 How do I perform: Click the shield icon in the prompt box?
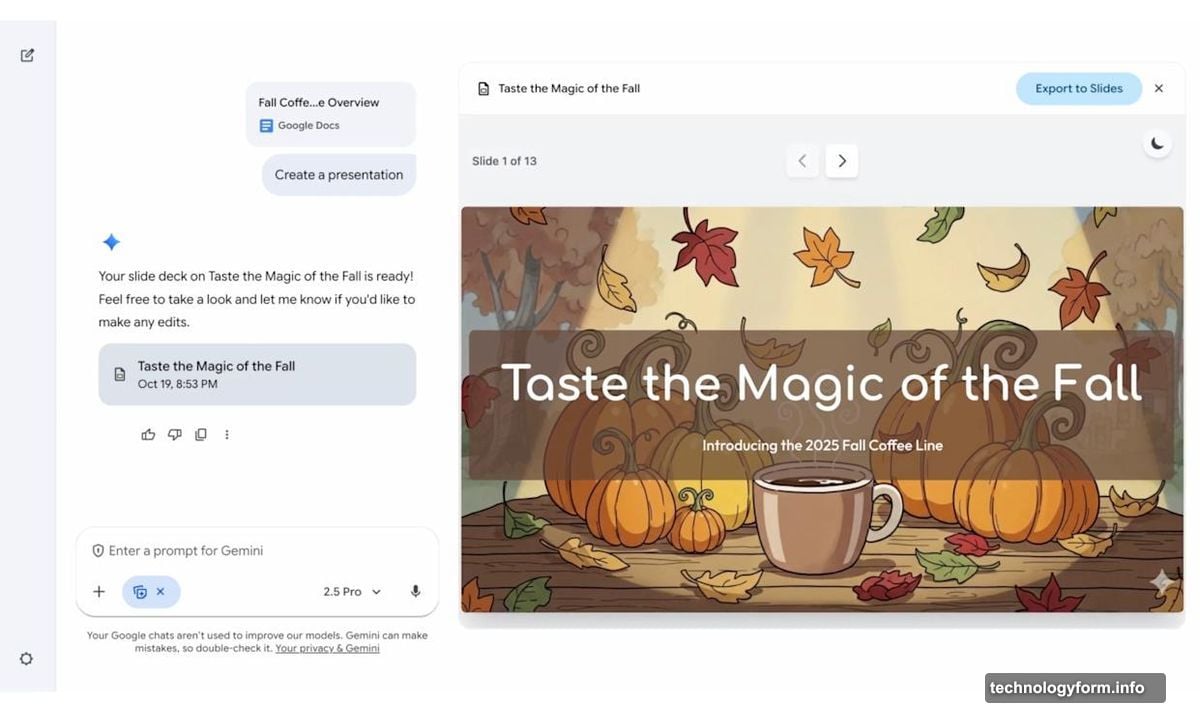click(x=98, y=551)
